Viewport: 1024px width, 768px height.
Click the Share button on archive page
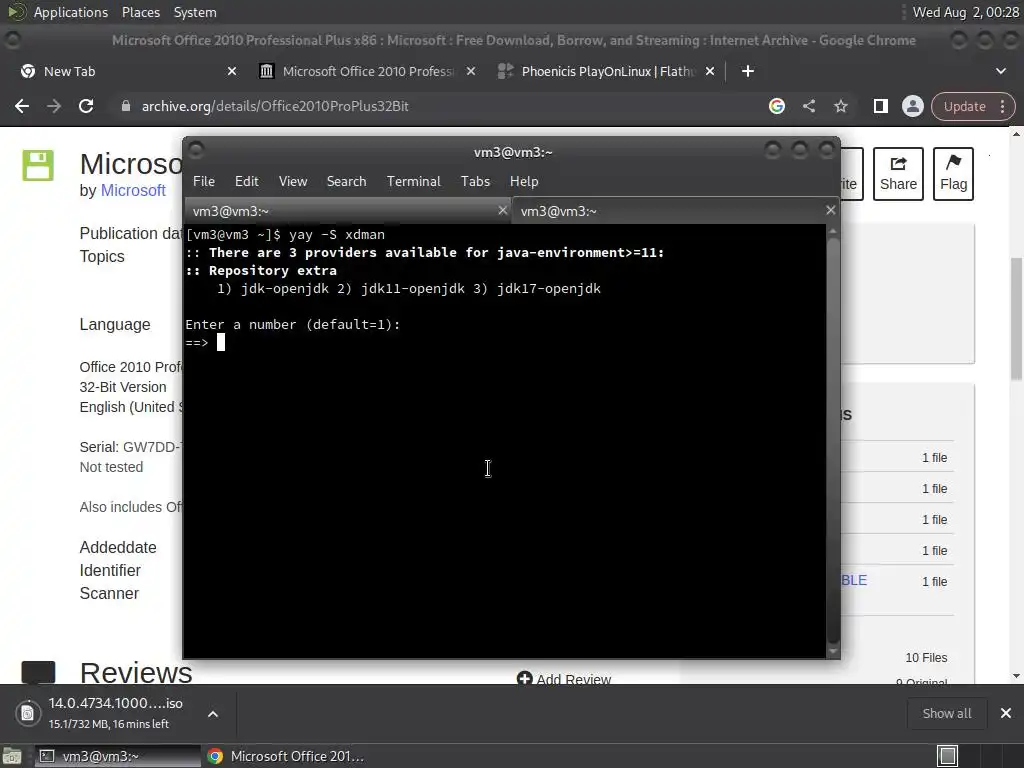(898, 174)
